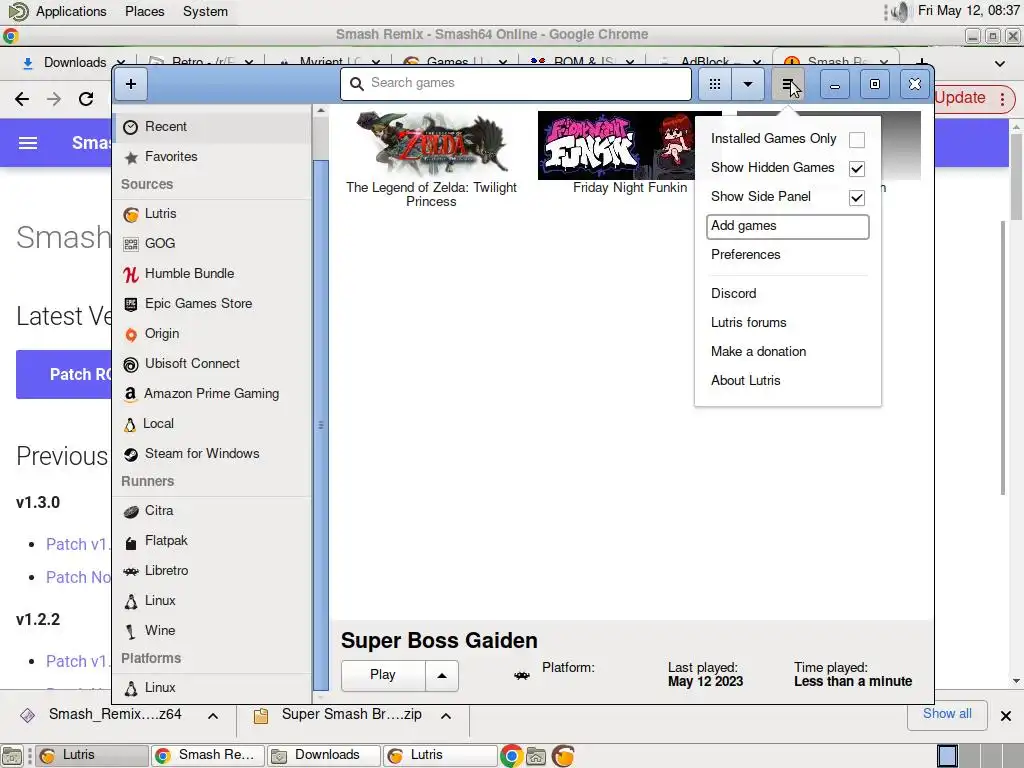Select the Lutris source icon in sidebar
Viewport: 1024px width, 768px height.
point(131,214)
